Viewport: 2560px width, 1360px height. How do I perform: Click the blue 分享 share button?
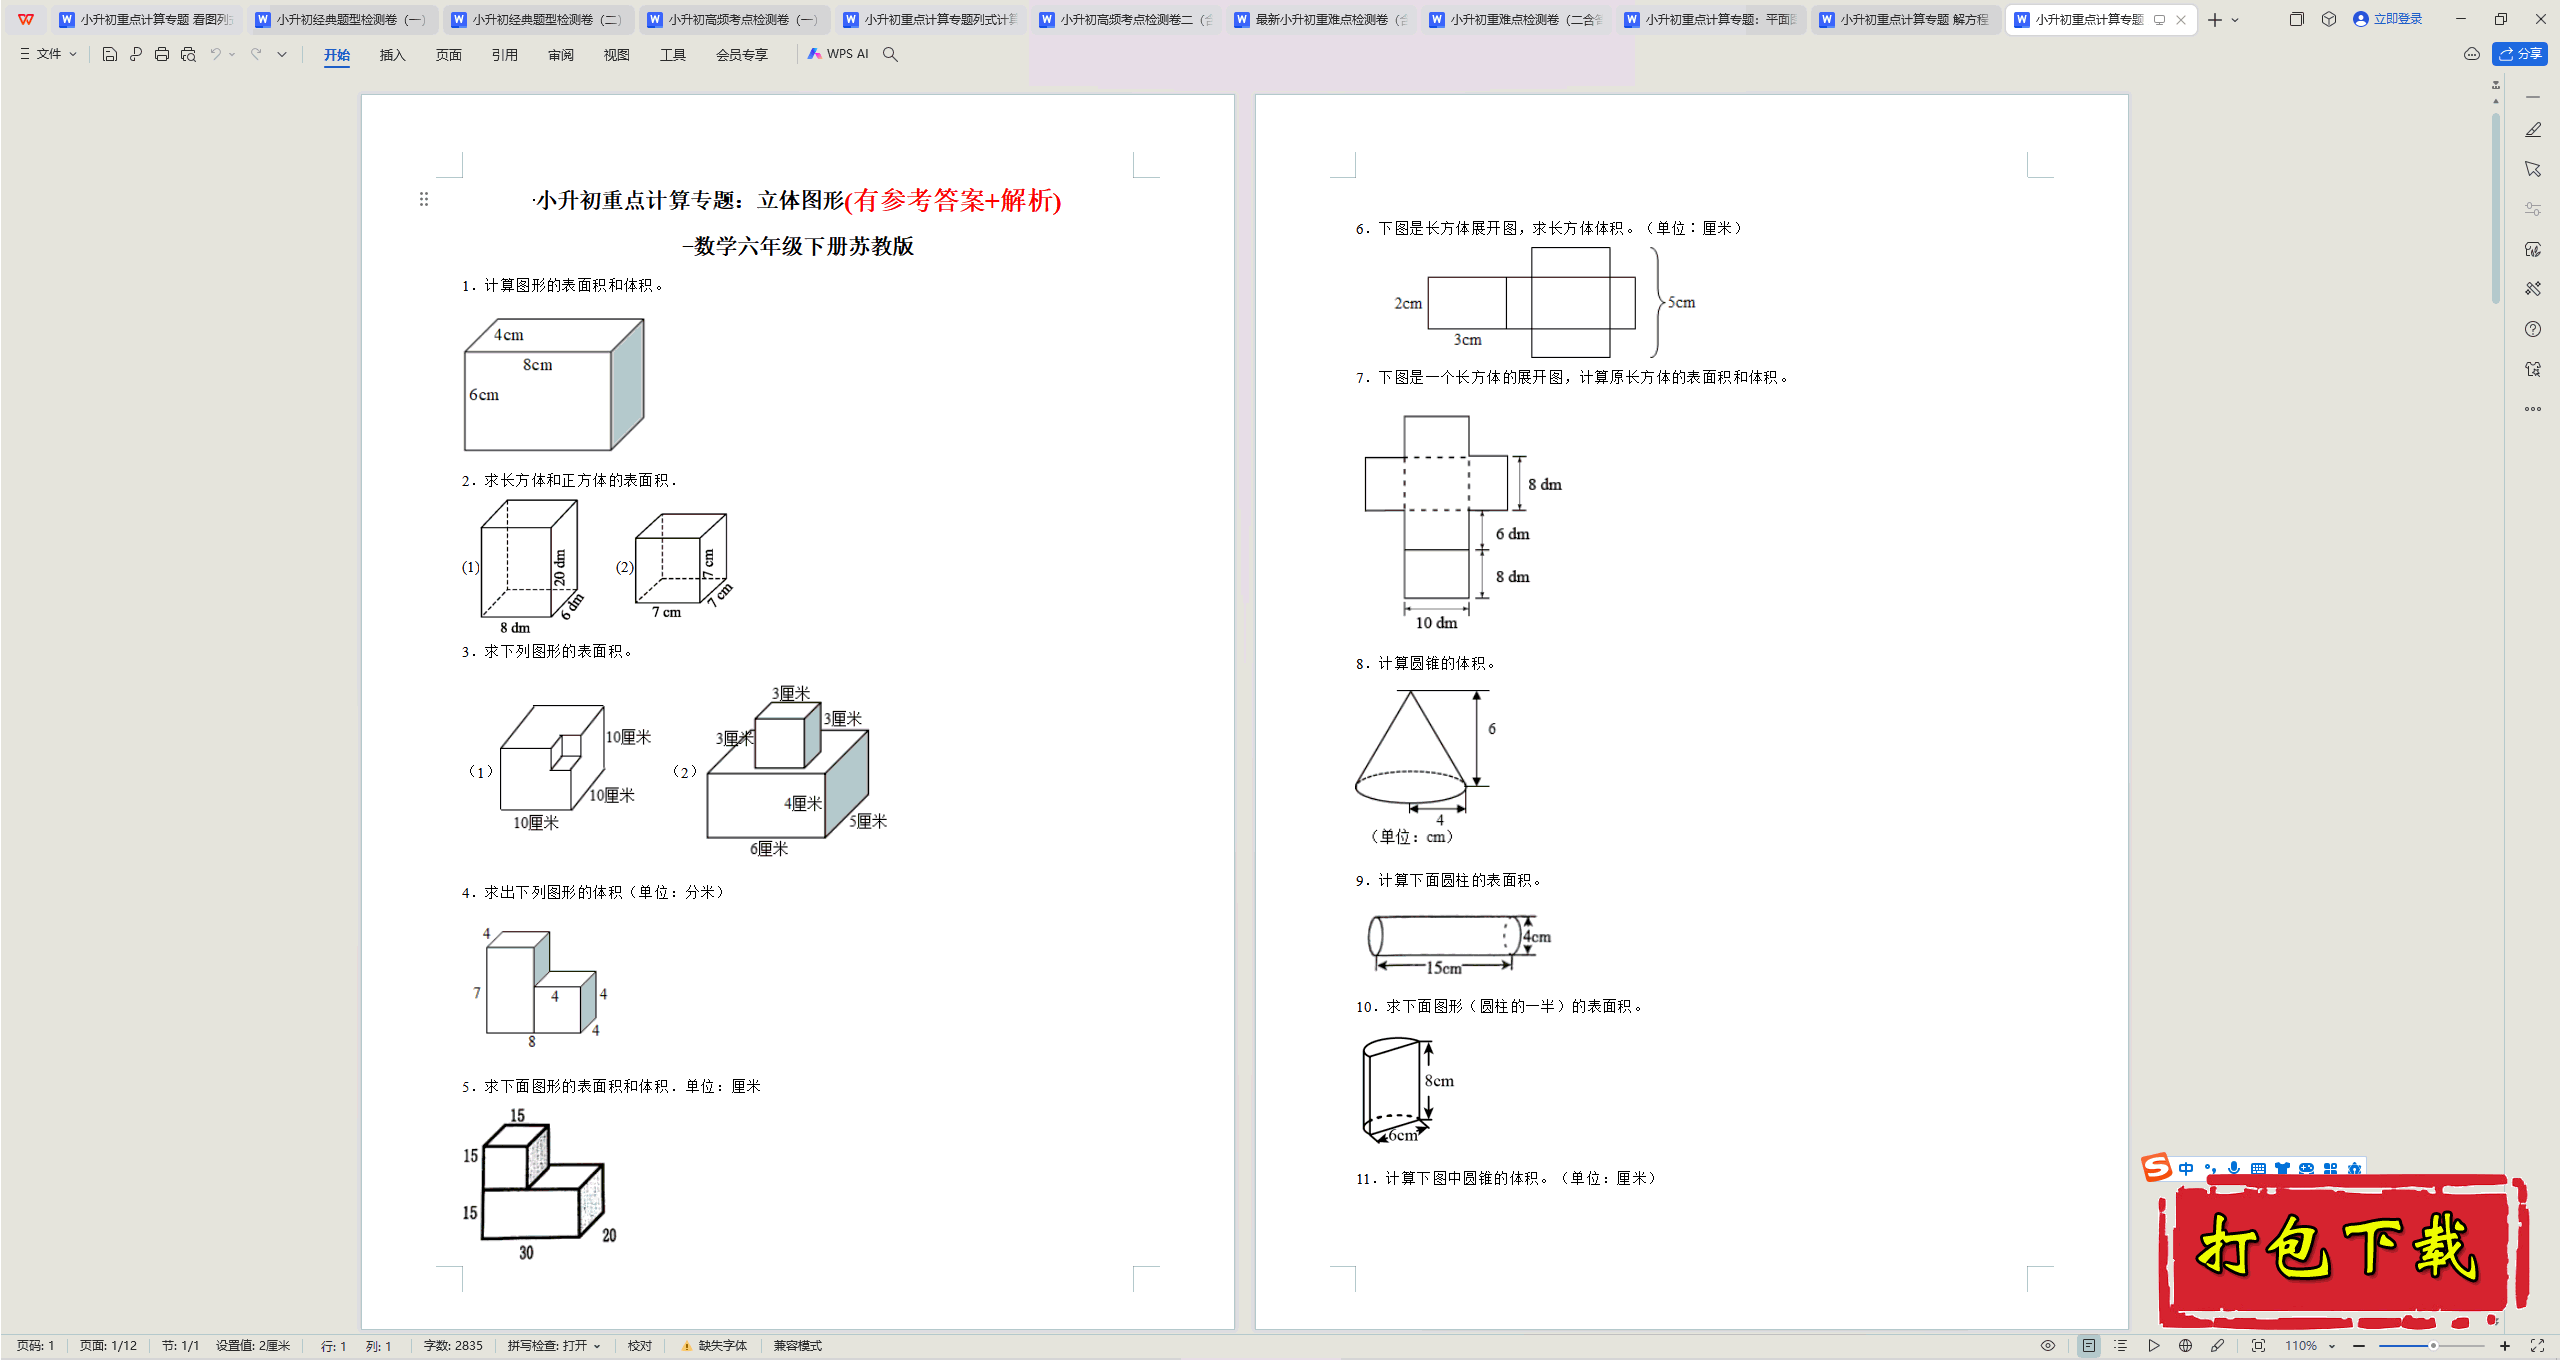[x=2520, y=54]
